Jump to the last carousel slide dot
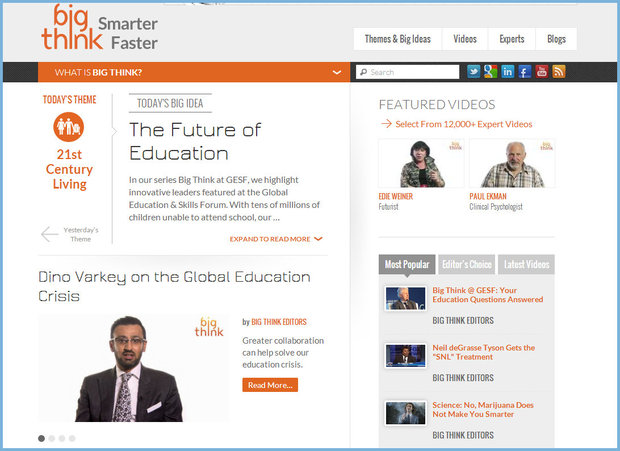Image resolution: width=620 pixels, height=451 pixels. tap(72, 438)
